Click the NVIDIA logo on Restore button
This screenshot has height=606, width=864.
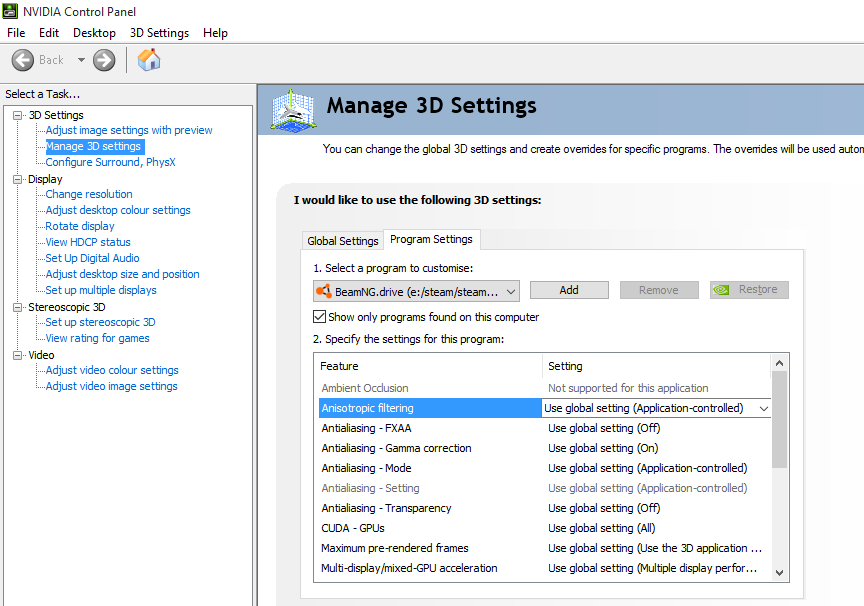point(721,290)
